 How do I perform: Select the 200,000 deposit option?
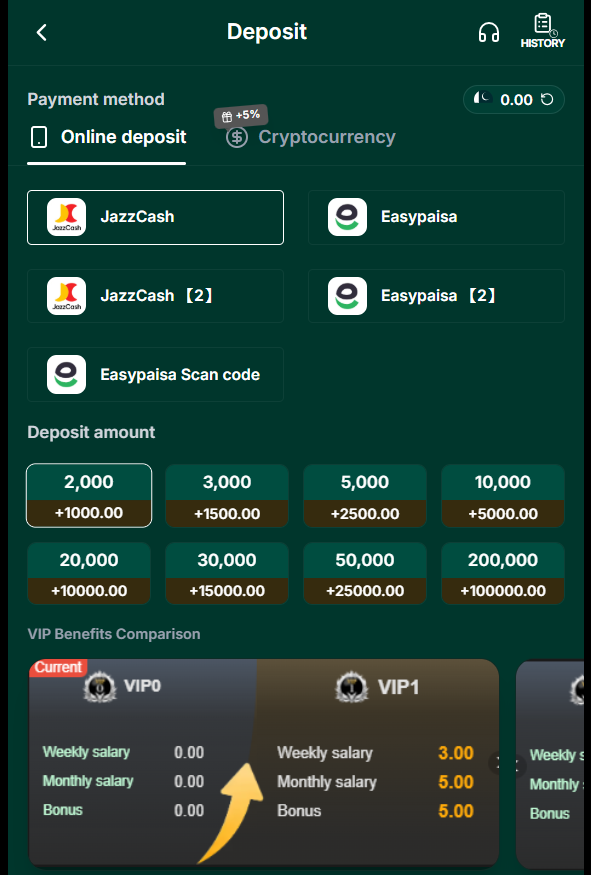point(503,573)
